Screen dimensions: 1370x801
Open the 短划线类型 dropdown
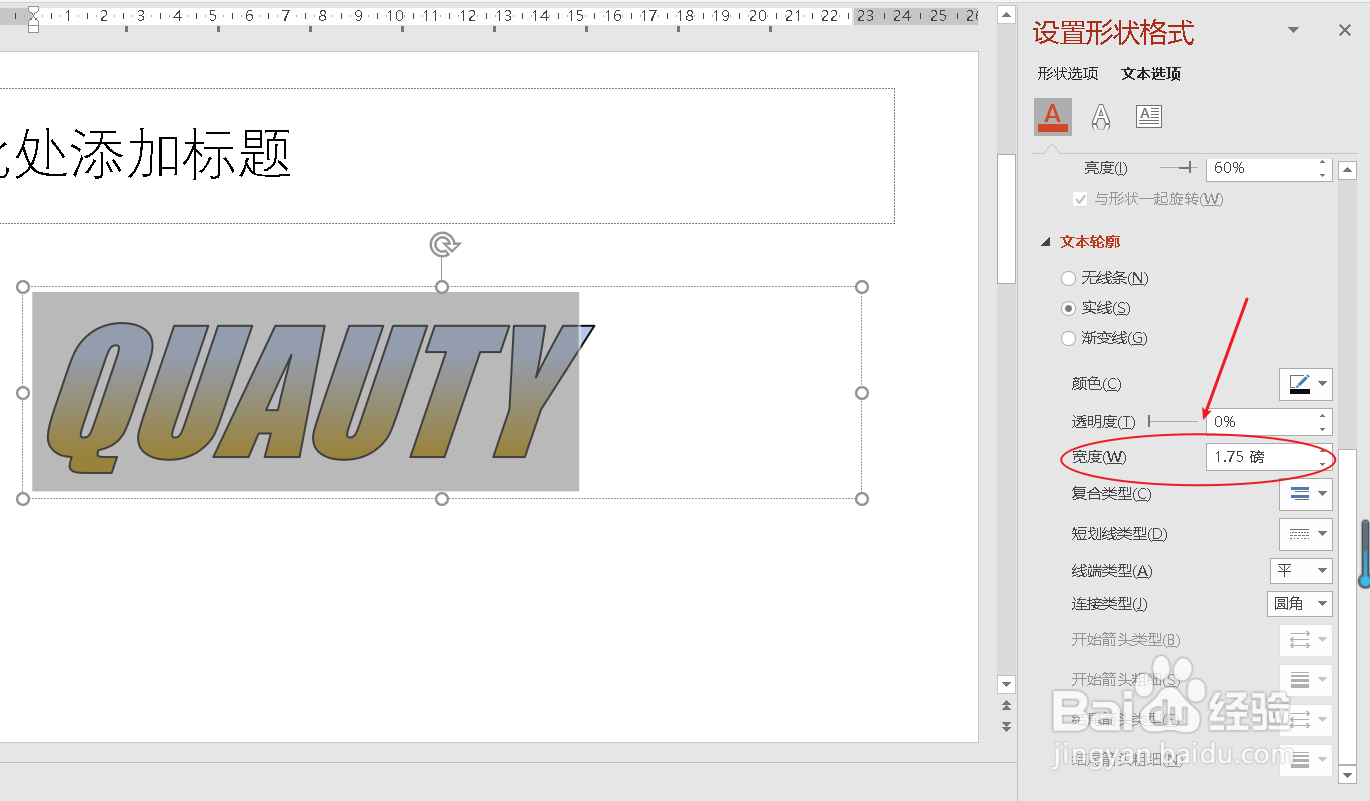click(1306, 534)
